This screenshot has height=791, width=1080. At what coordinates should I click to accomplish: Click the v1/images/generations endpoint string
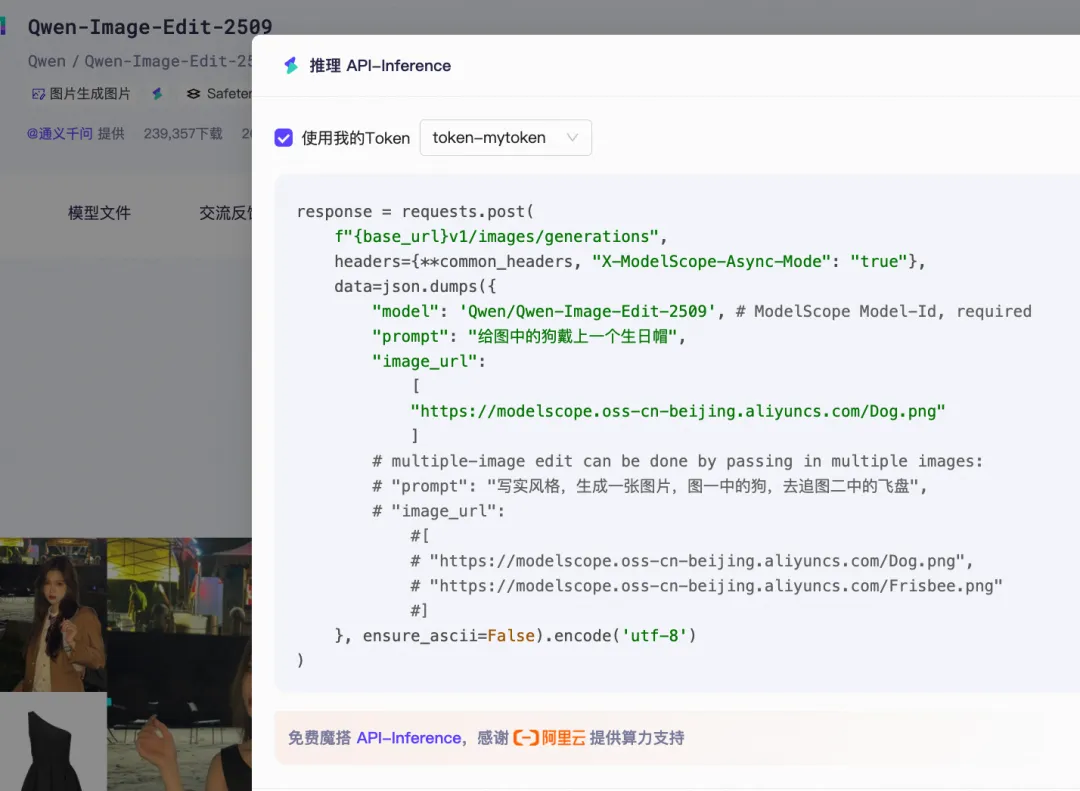[497, 236]
